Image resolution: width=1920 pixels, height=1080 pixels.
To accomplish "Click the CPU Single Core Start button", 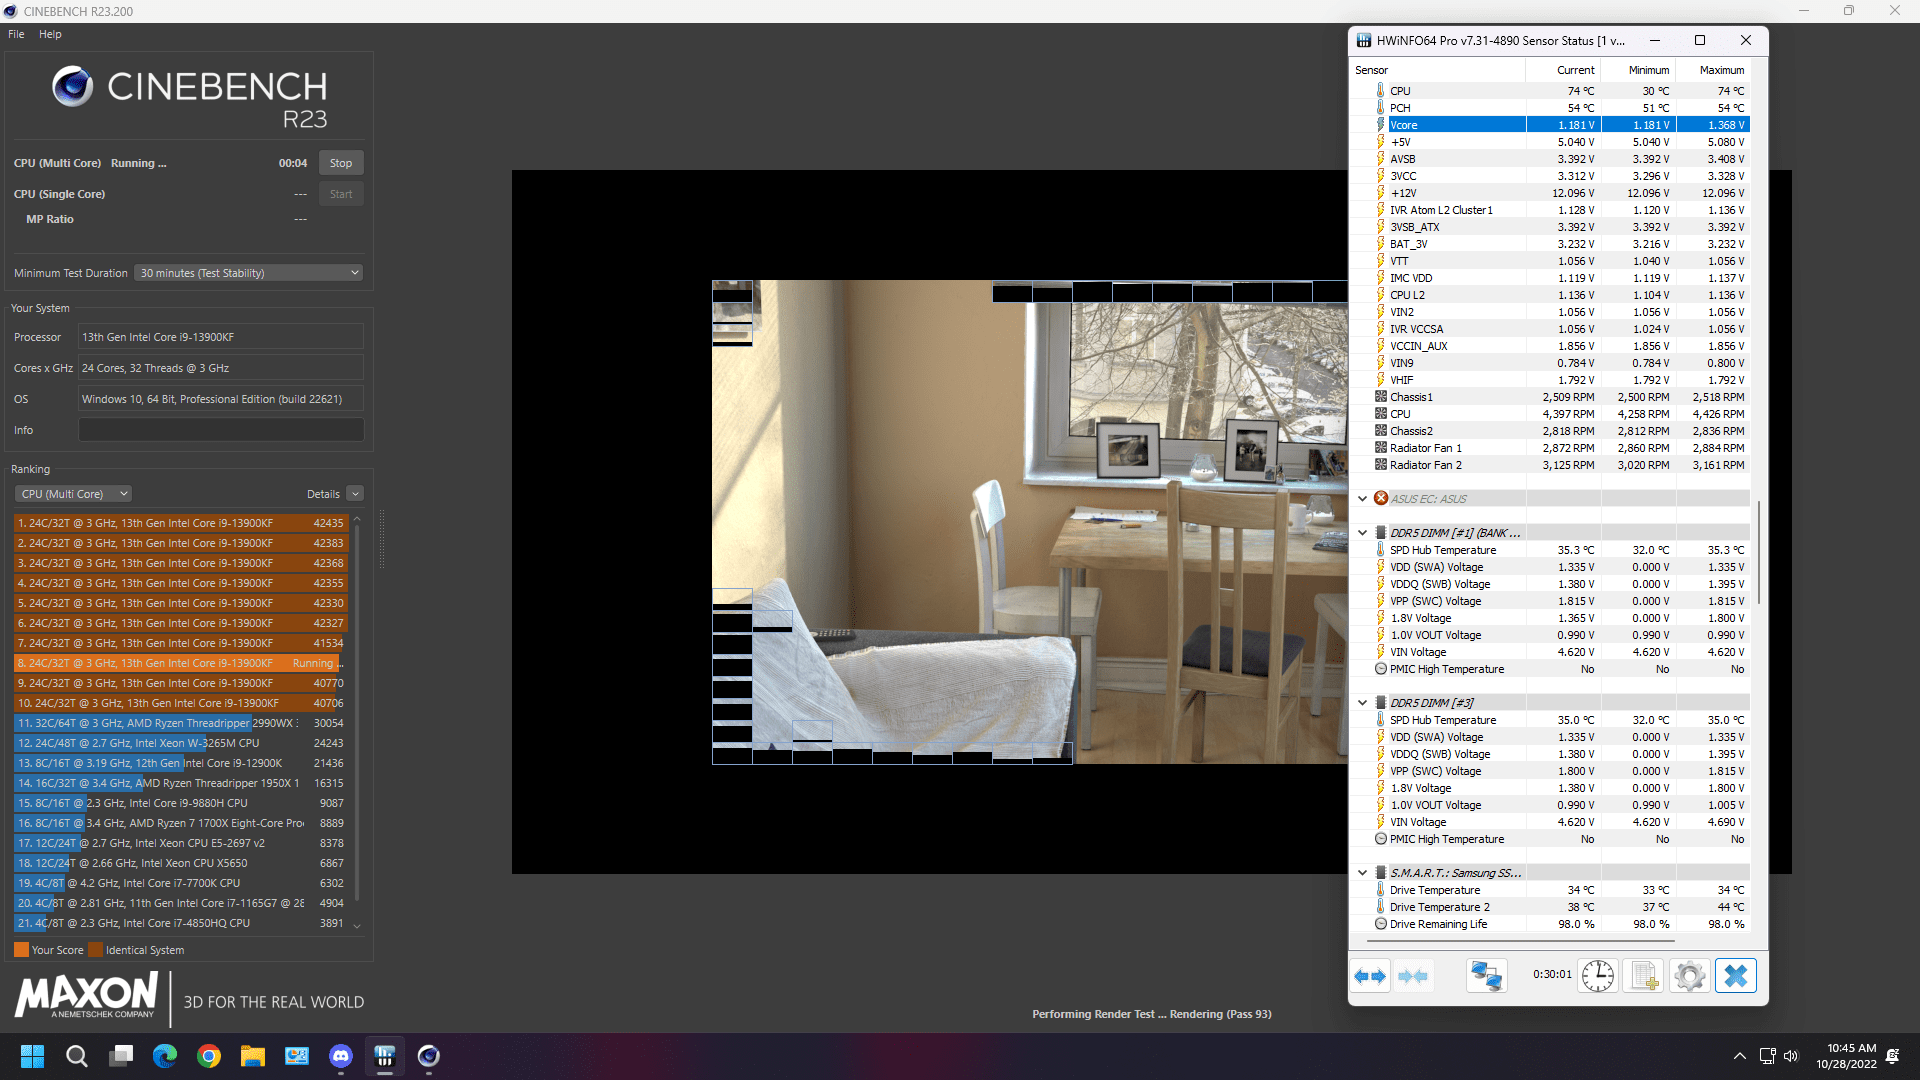I will [x=341, y=194].
